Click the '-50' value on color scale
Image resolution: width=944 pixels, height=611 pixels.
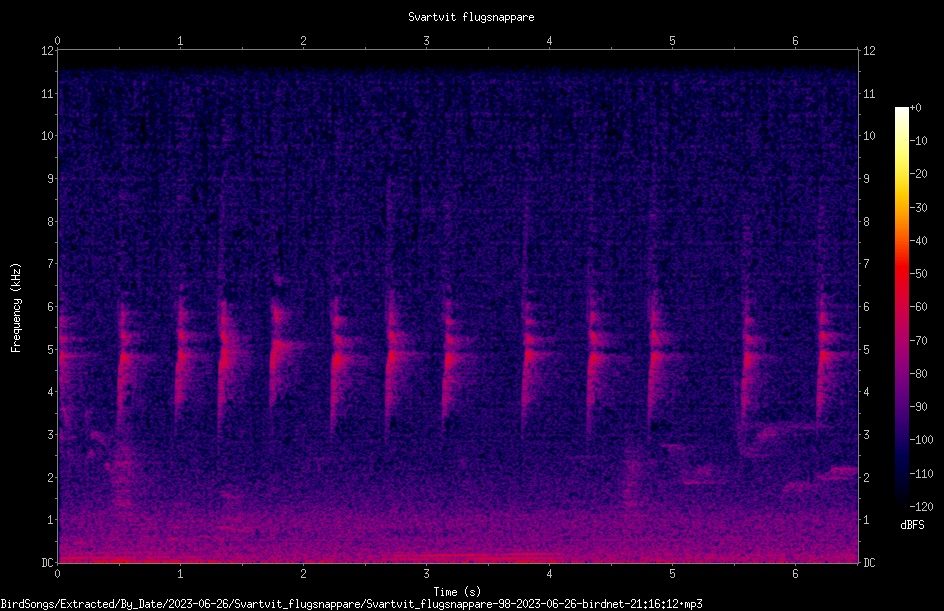point(918,273)
